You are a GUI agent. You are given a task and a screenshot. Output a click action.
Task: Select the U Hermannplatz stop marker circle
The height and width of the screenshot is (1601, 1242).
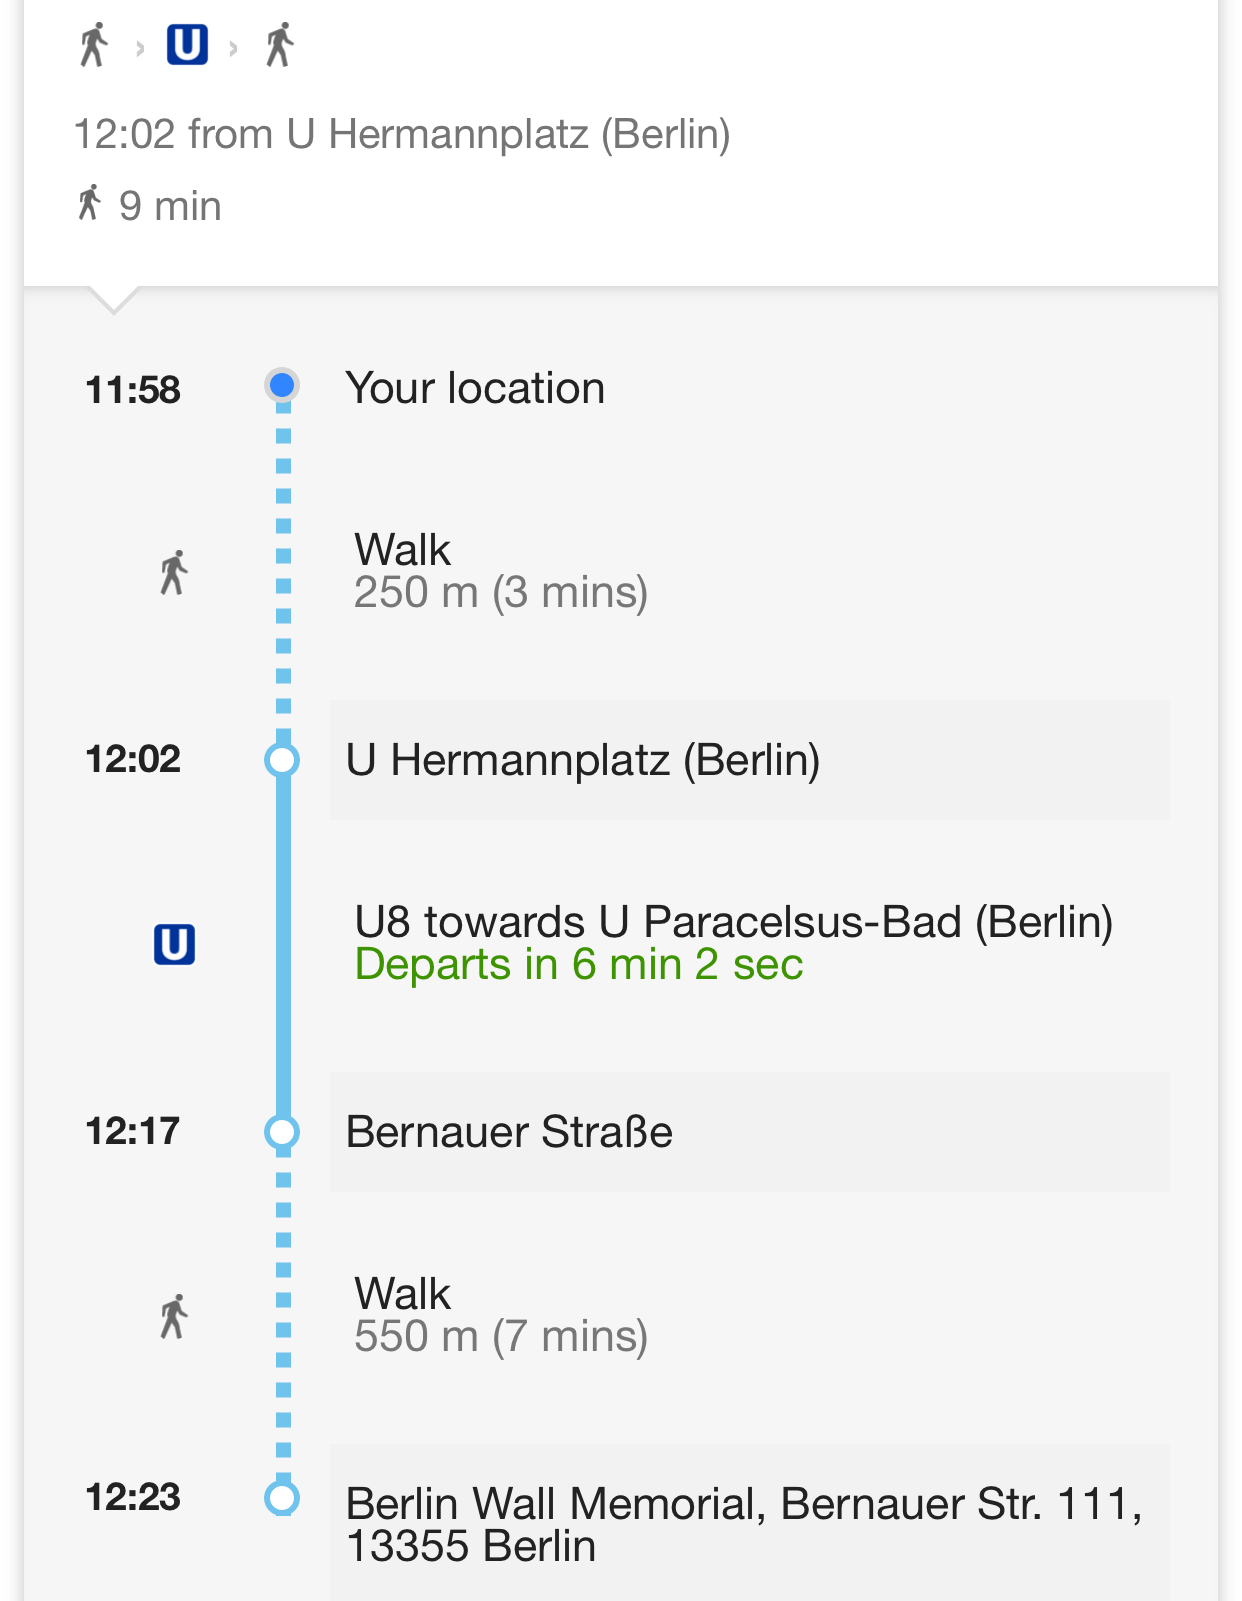point(283,760)
